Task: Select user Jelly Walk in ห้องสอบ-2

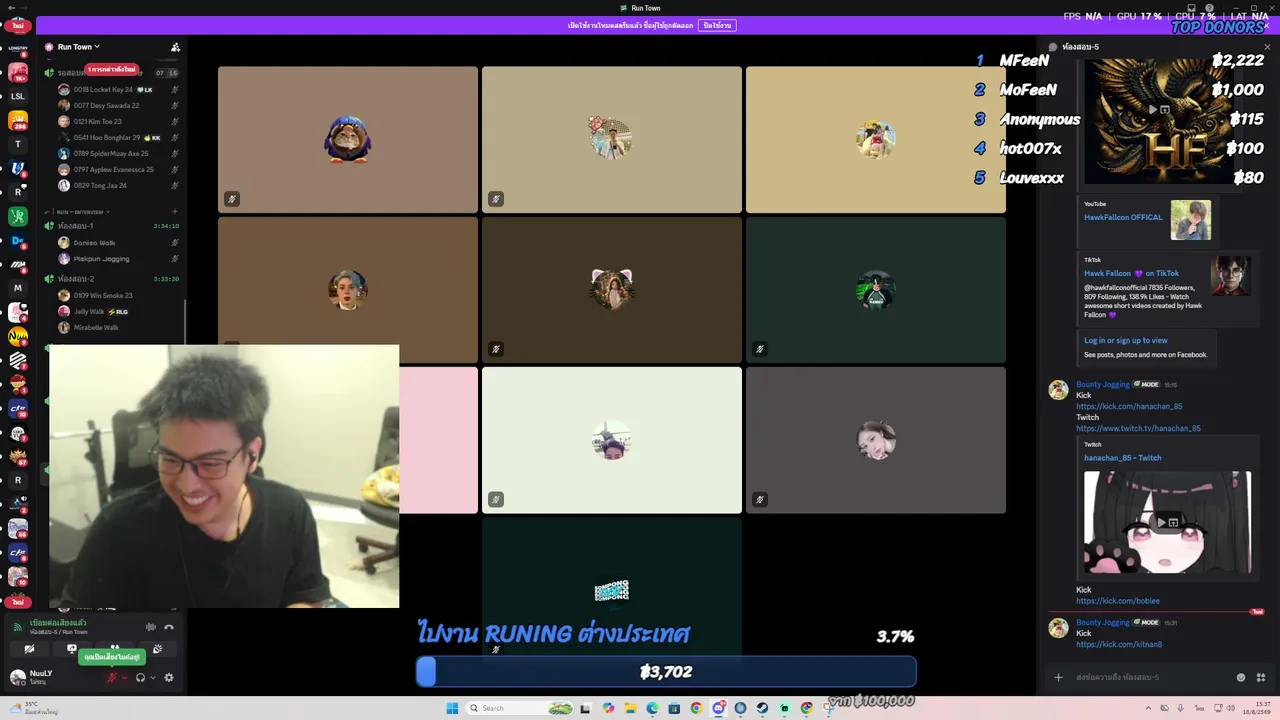Action: pyautogui.click(x=118, y=311)
